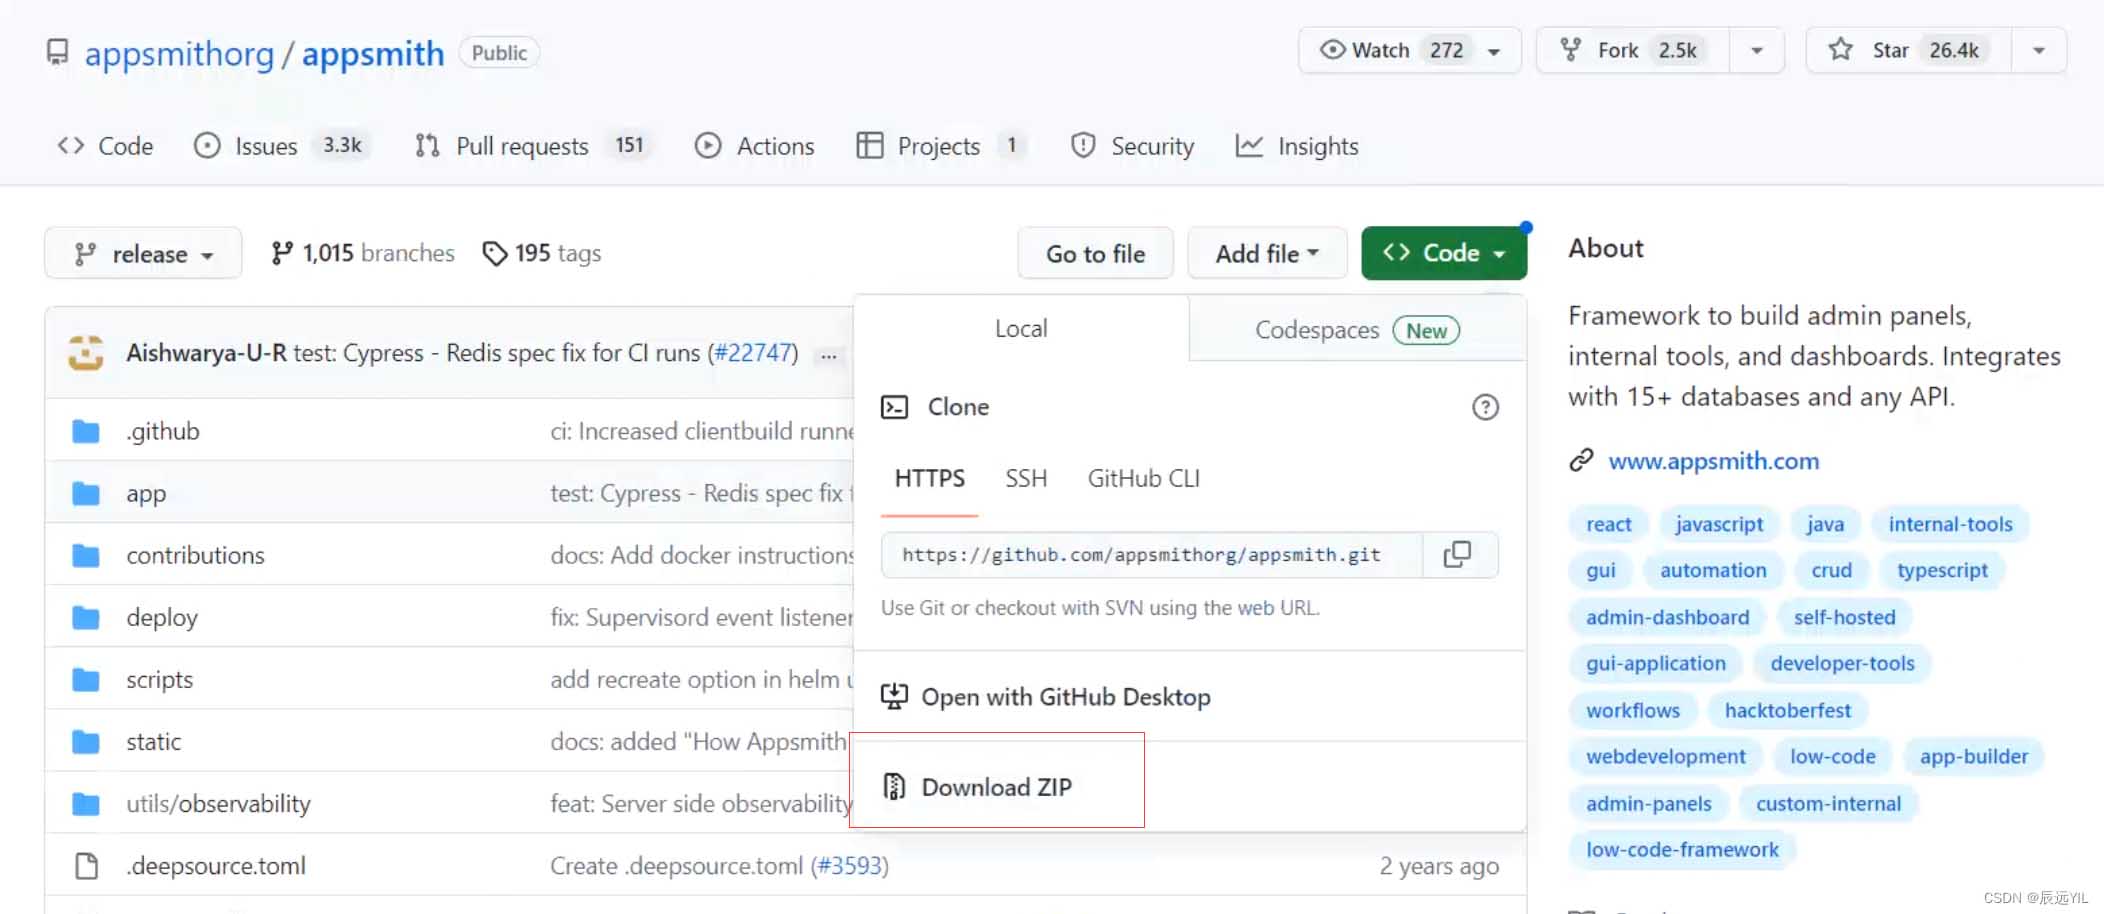Switch to the Codespaces tab
The width and height of the screenshot is (2104, 914).
(x=1356, y=330)
